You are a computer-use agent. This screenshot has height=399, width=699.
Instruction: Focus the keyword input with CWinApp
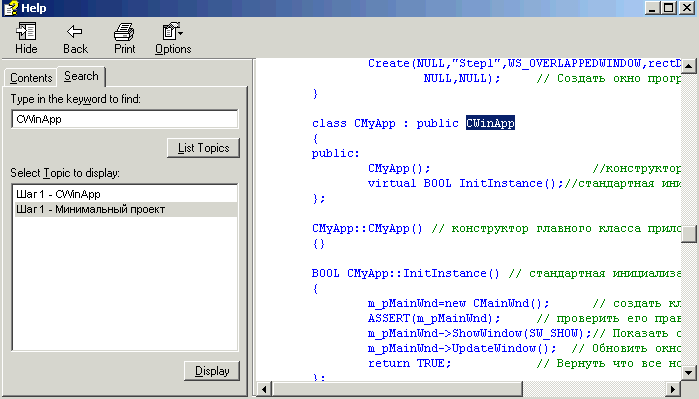point(125,119)
